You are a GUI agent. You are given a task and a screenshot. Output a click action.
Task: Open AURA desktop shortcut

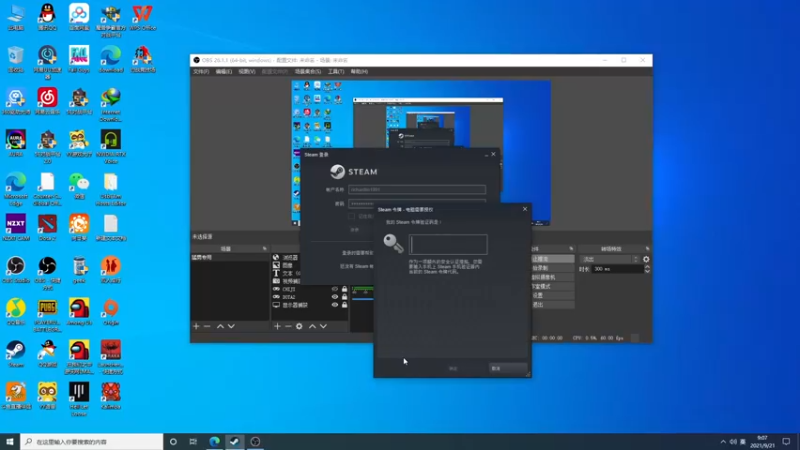[16, 143]
